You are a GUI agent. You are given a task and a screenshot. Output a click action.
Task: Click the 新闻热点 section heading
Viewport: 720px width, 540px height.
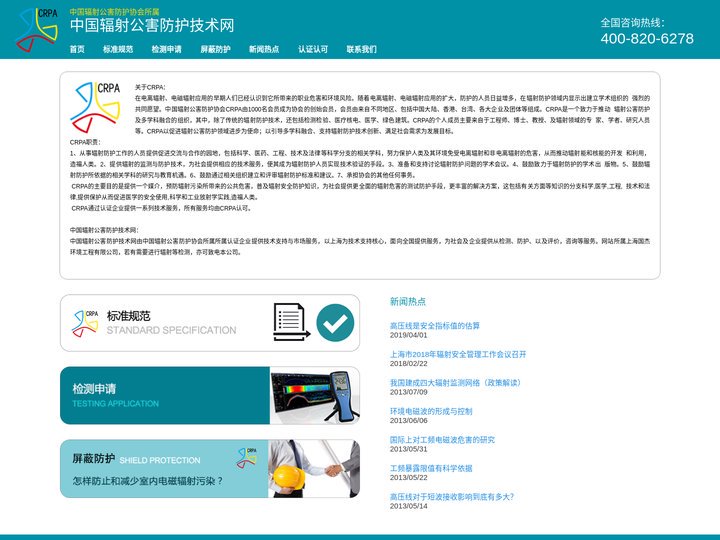point(408,301)
